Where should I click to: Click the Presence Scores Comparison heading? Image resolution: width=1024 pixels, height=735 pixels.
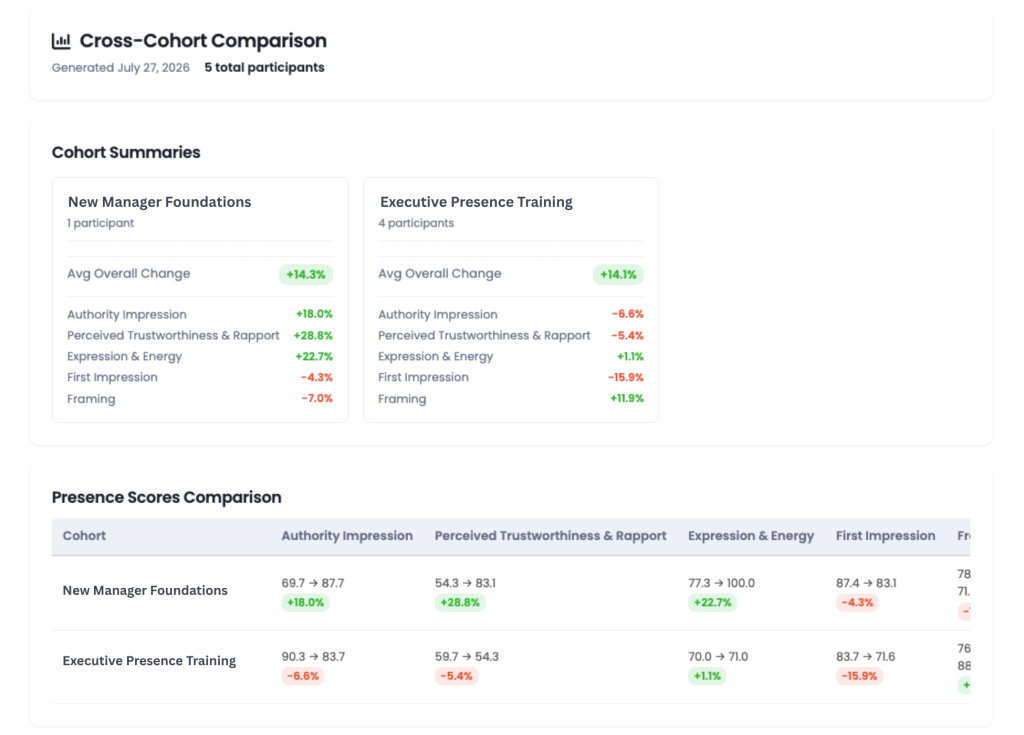coord(167,497)
